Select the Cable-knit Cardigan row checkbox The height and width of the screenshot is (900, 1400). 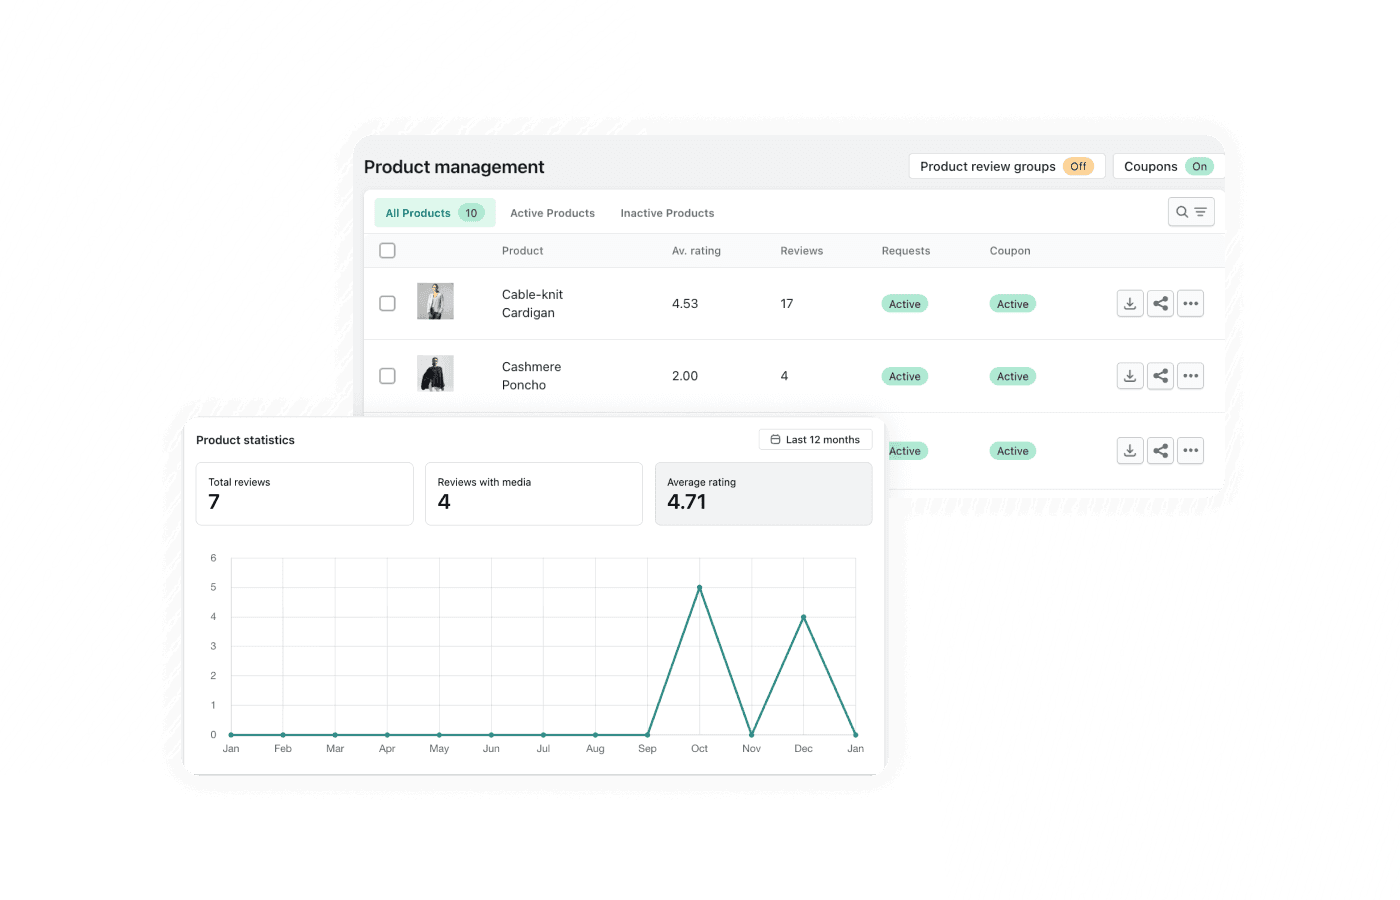click(x=387, y=303)
